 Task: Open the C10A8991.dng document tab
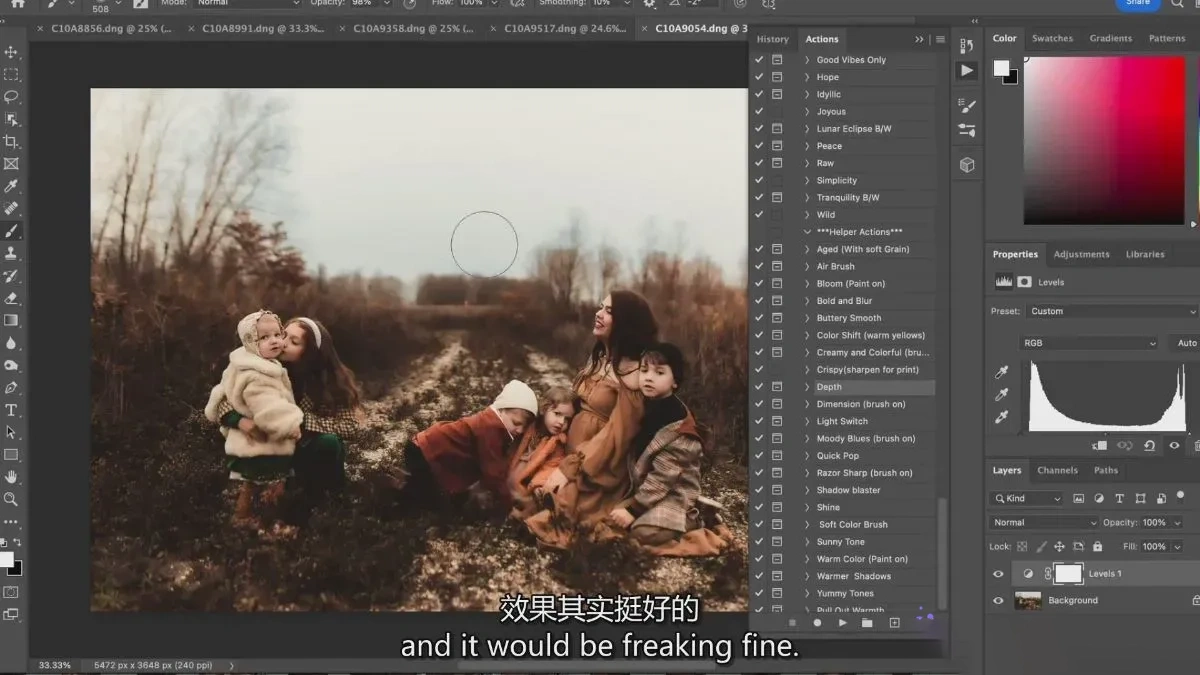pos(262,28)
